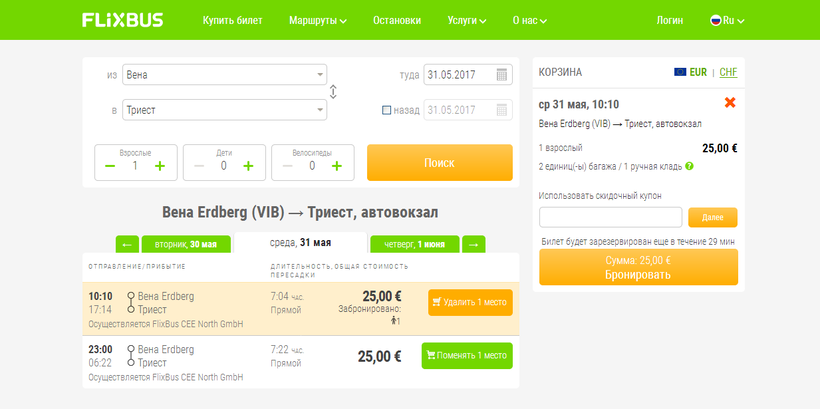
Task: Enable the return trip checkbox
Action: [386, 110]
